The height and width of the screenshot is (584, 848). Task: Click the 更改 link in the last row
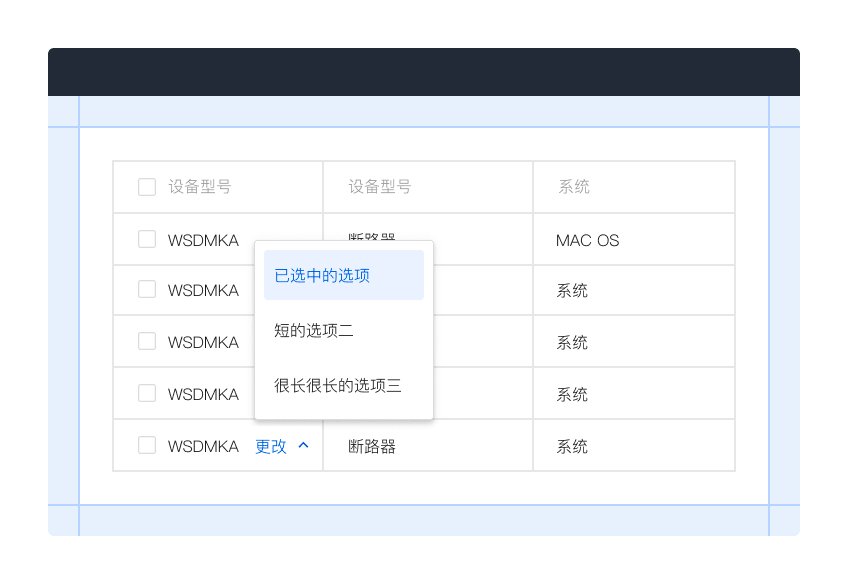271,446
